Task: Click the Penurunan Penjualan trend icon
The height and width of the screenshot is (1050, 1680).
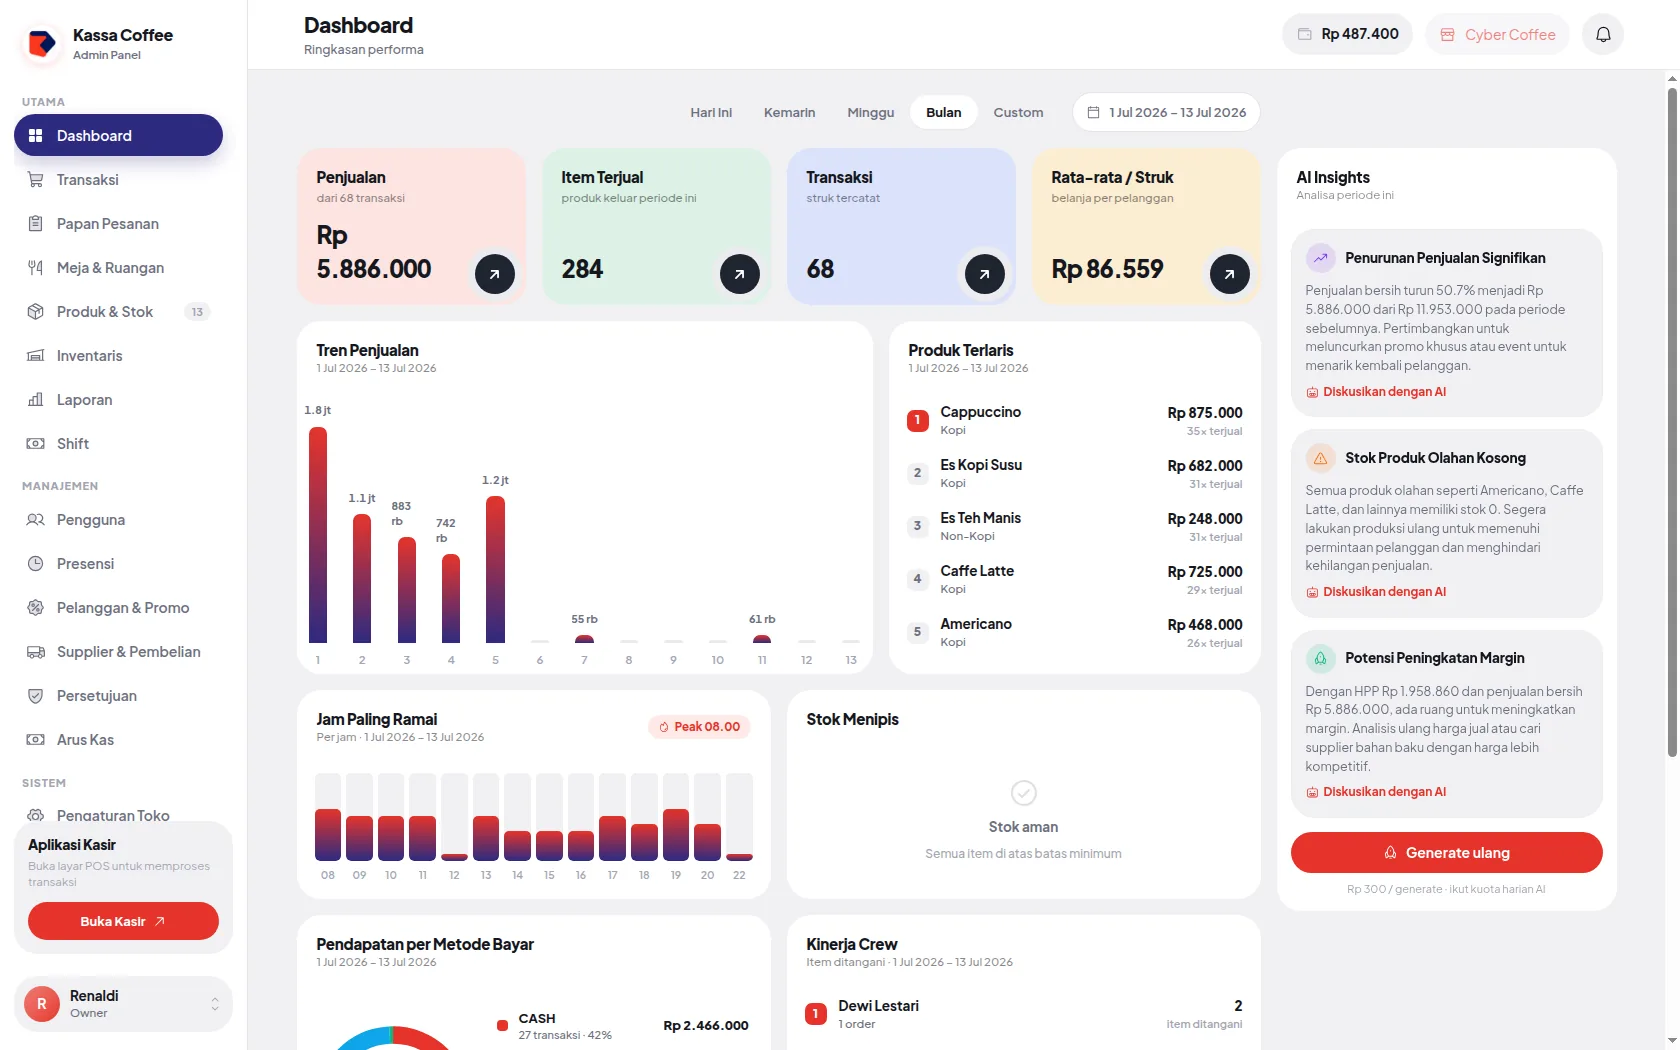Action: click(x=1321, y=258)
